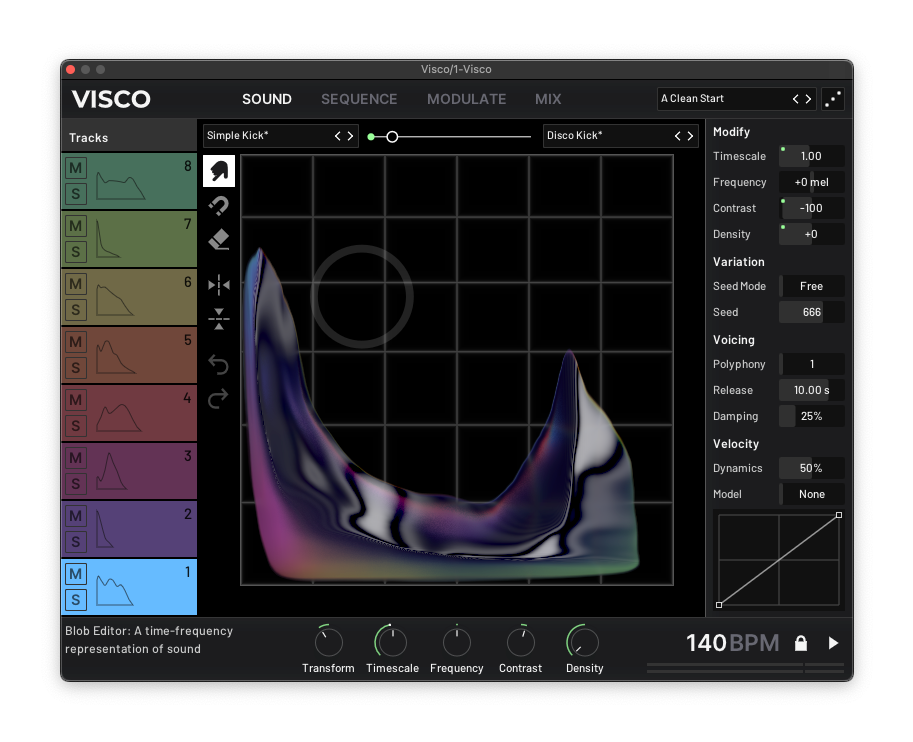Mute track 1
Viewport: 913px width, 742px height.
(x=76, y=573)
